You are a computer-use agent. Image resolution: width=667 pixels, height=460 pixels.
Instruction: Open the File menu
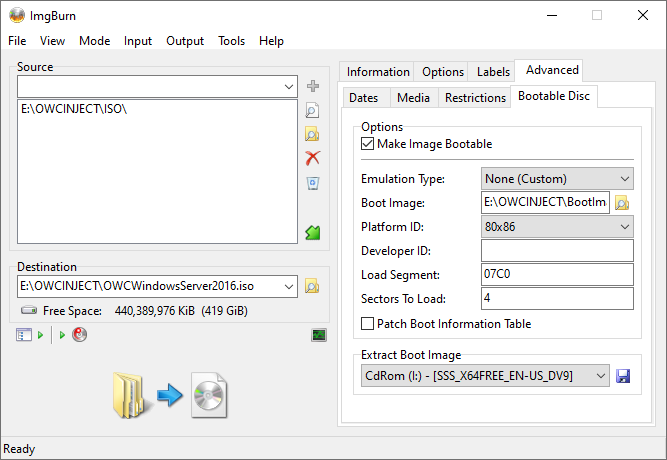(17, 41)
